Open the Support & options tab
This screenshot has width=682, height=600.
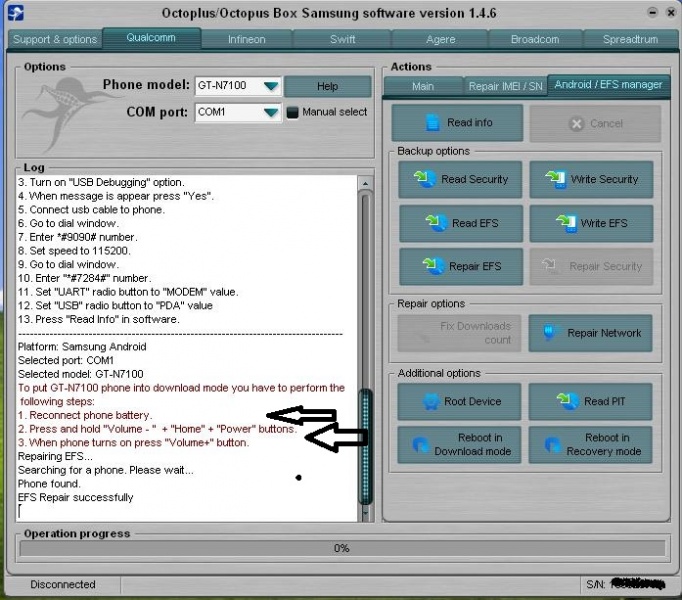(x=55, y=39)
